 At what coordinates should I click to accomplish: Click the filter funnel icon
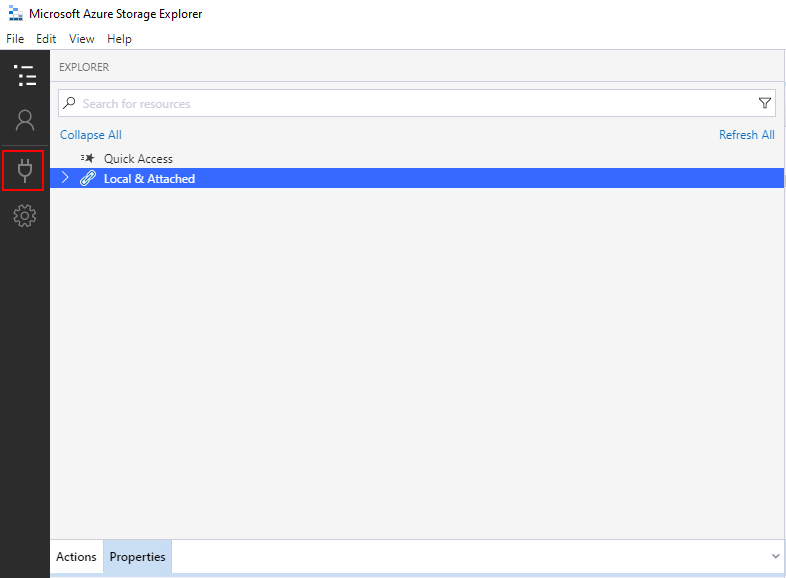[764, 103]
